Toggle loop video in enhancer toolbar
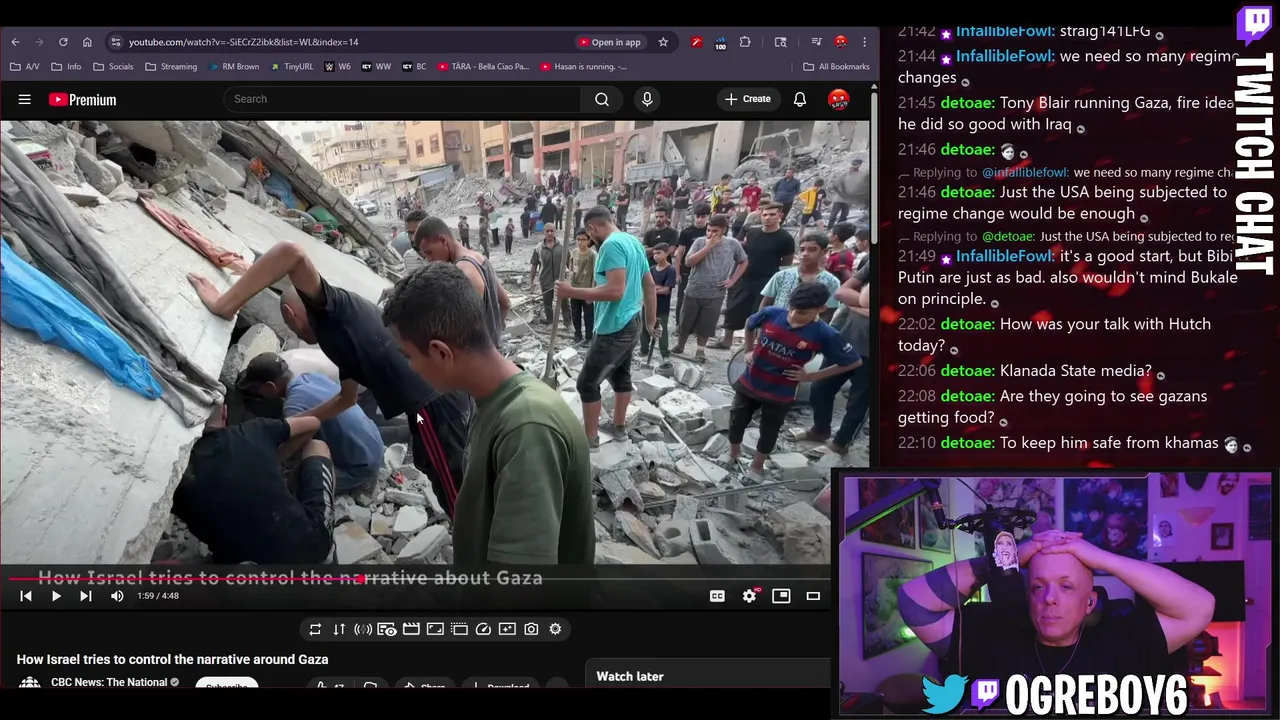 tap(315, 629)
